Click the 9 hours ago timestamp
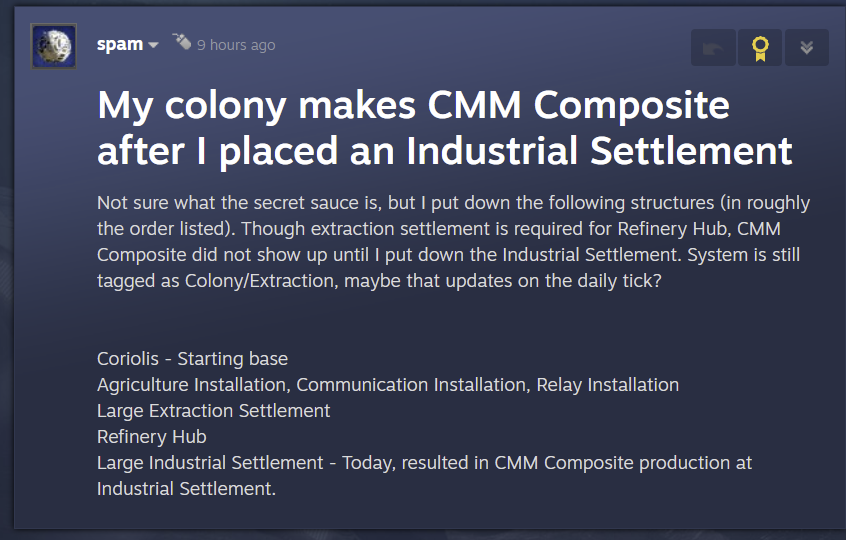Image resolution: width=846 pixels, height=540 pixels. 236,45
